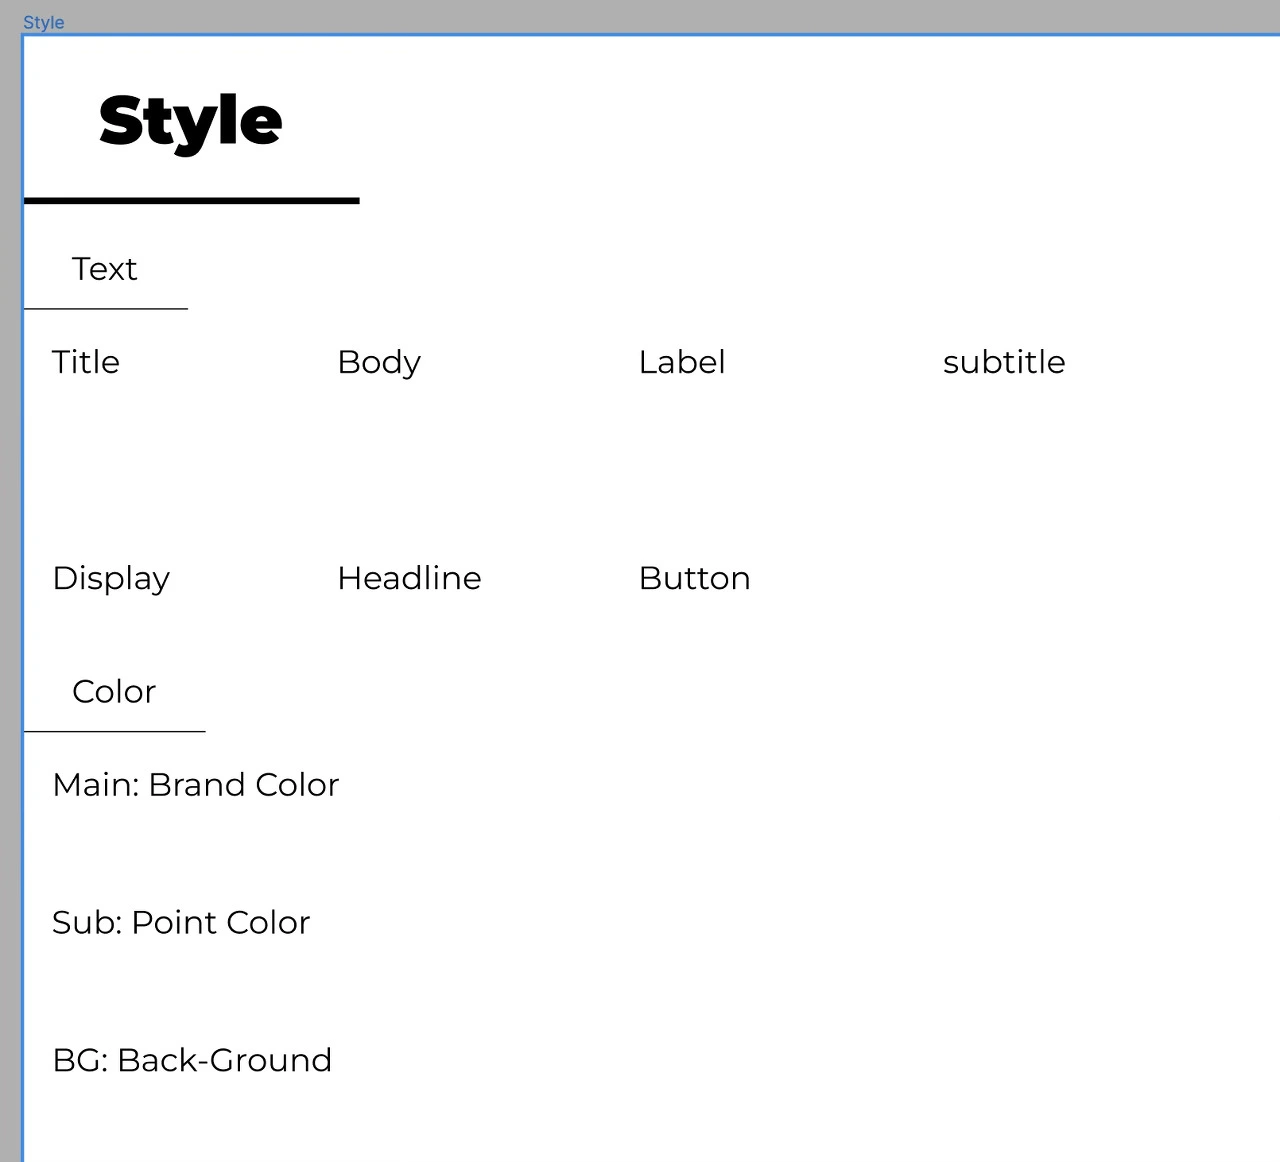Click the BG: Back-Ground text

click(192, 1060)
